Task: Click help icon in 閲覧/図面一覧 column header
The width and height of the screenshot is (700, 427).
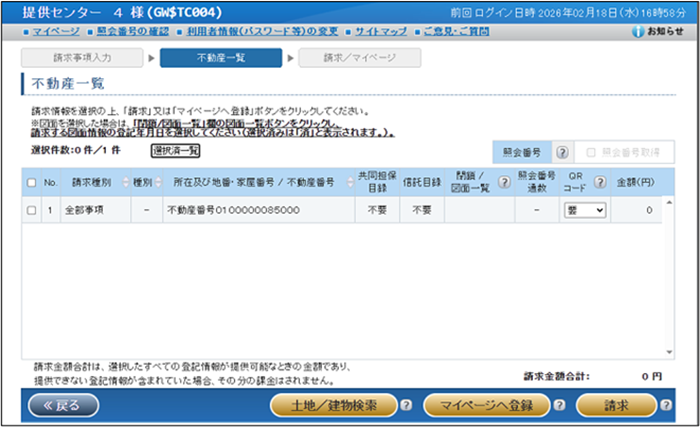Action: click(504, 182)
